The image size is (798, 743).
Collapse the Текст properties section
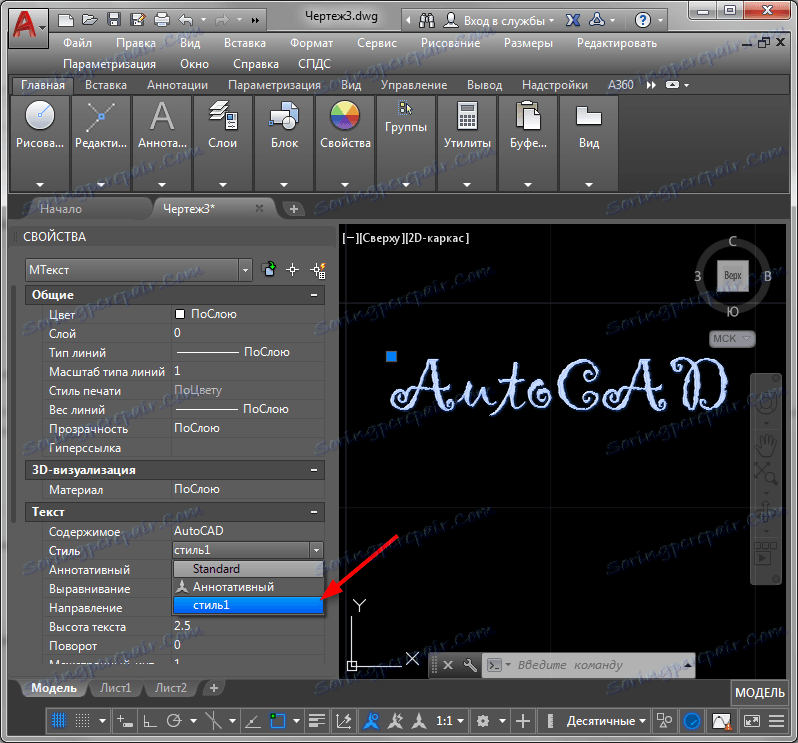point(314,512)
